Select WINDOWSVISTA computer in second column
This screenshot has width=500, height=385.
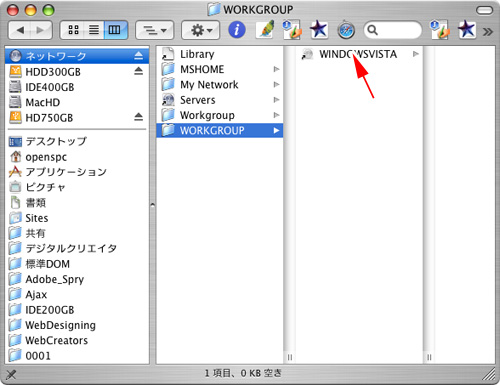click(x=359, y=54)
